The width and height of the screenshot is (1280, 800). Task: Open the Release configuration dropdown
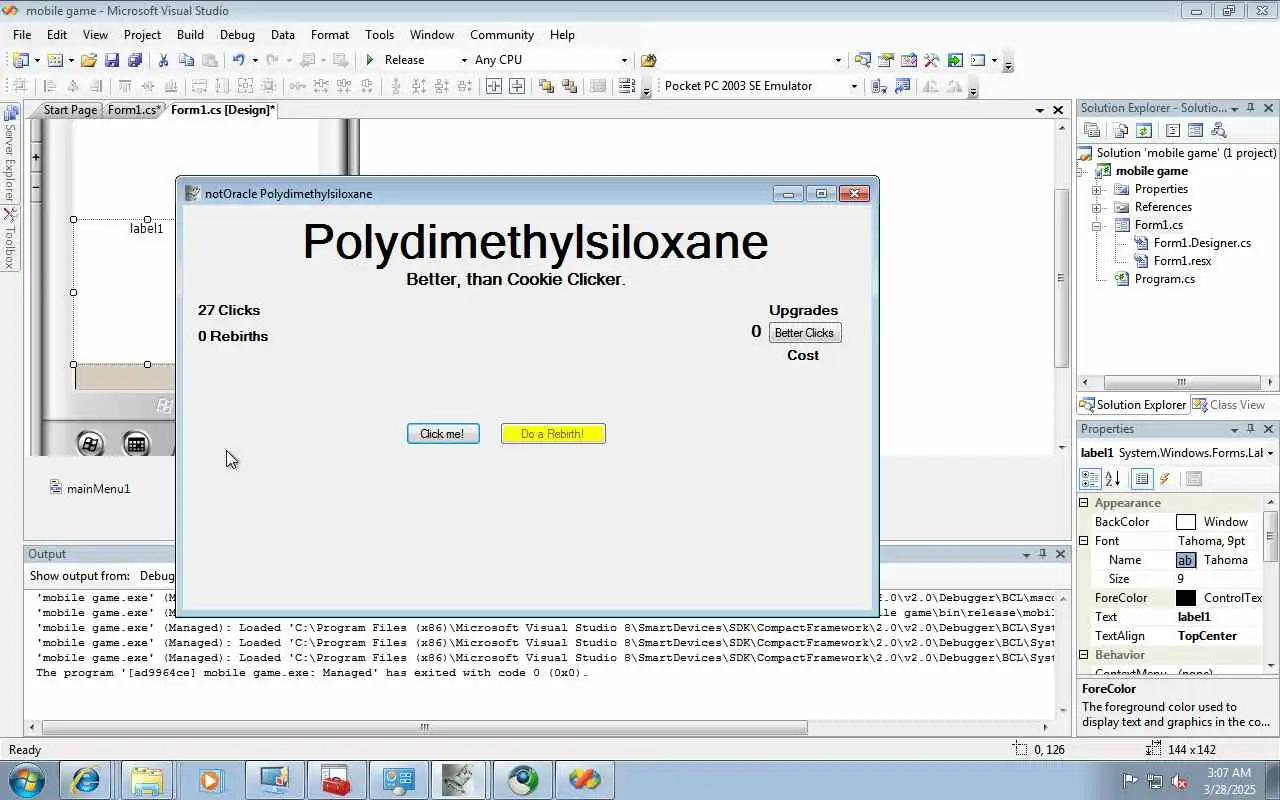[463, 60]
